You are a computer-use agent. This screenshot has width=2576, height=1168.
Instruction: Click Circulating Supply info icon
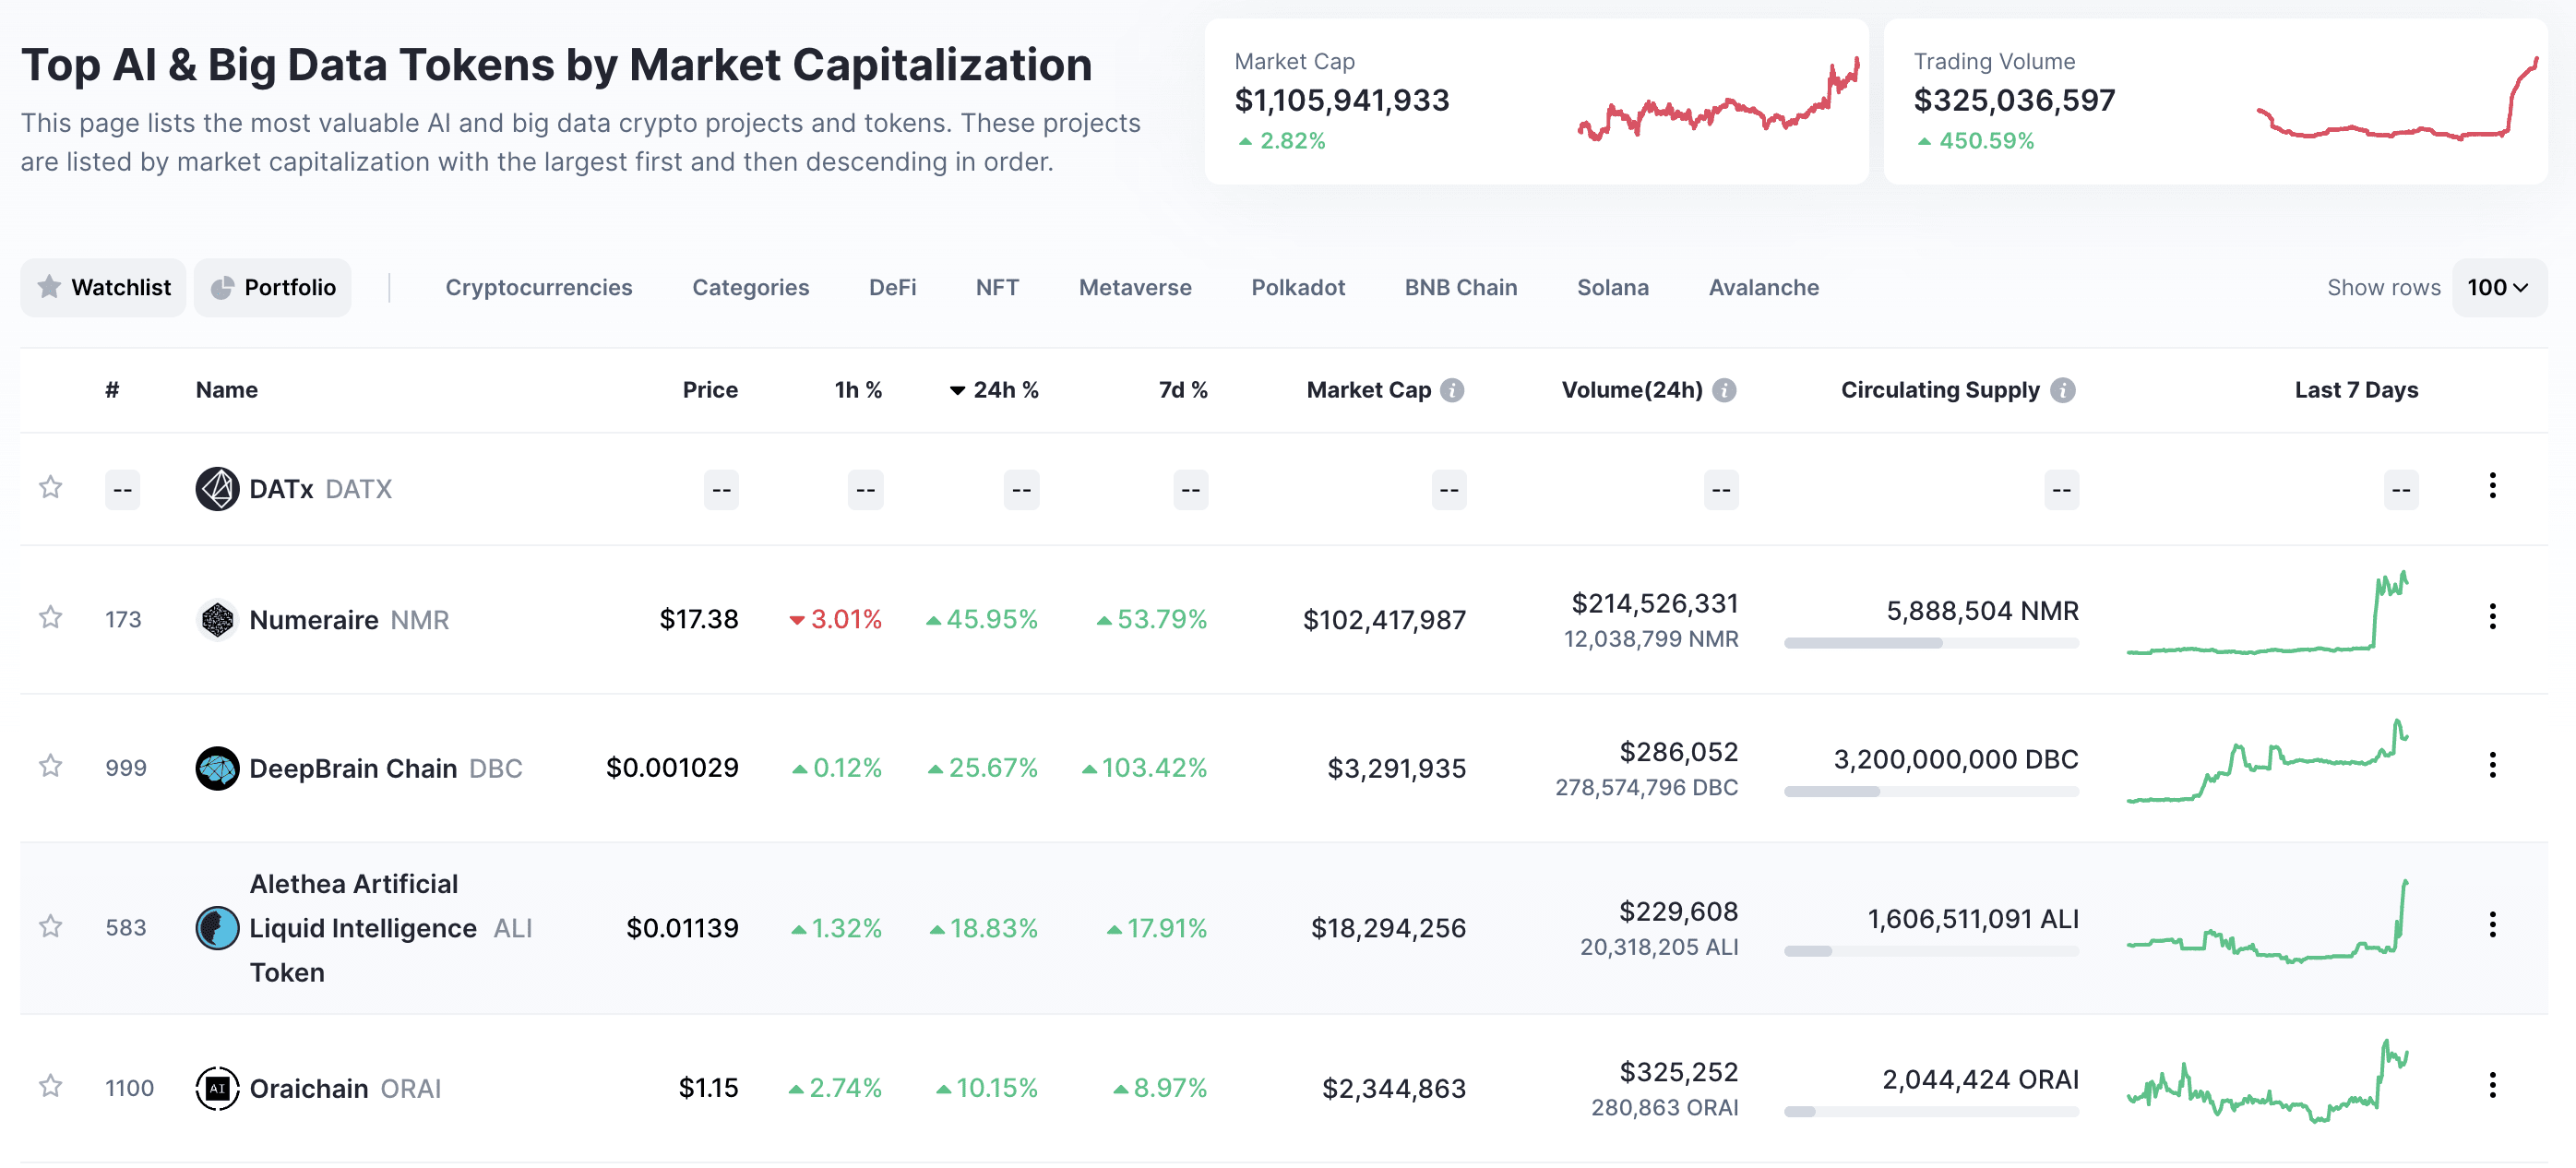click(x=2063, y=390)
